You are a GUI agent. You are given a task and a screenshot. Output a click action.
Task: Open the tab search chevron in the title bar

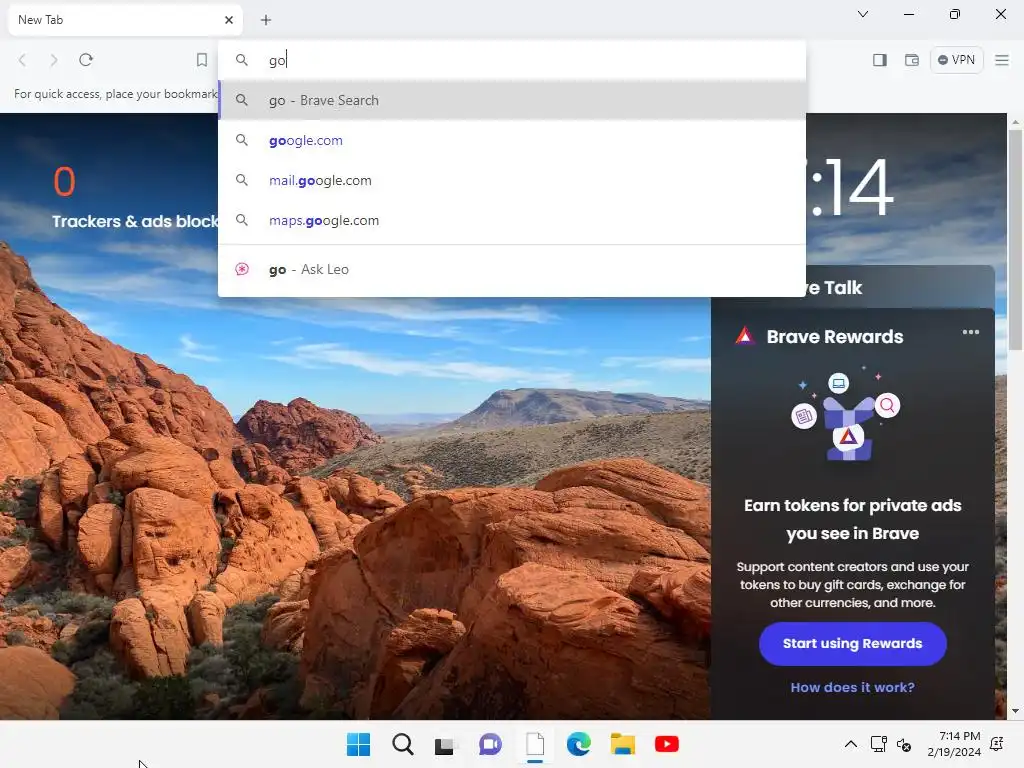point(863,14)
